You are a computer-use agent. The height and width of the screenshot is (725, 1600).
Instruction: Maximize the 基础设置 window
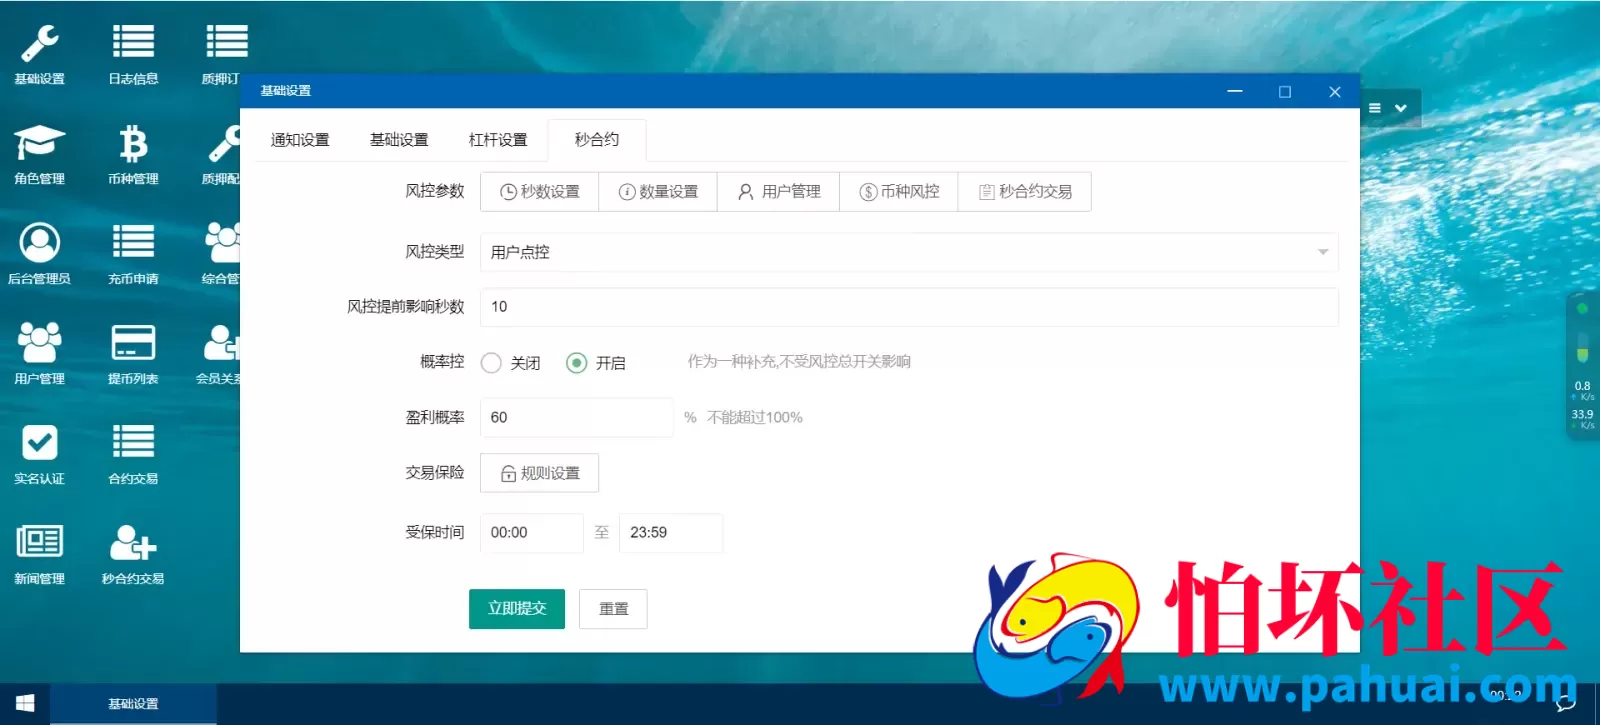1285,91
